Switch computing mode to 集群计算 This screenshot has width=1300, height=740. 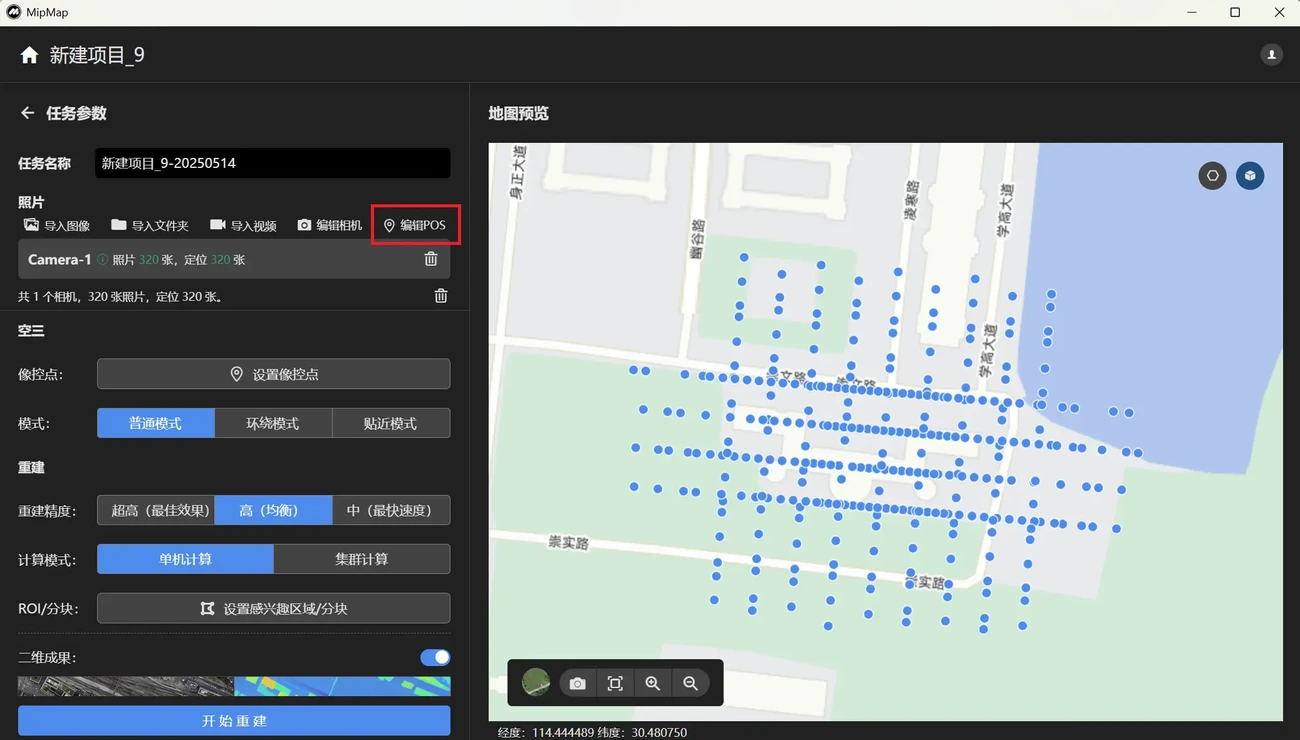click(361, 559)
